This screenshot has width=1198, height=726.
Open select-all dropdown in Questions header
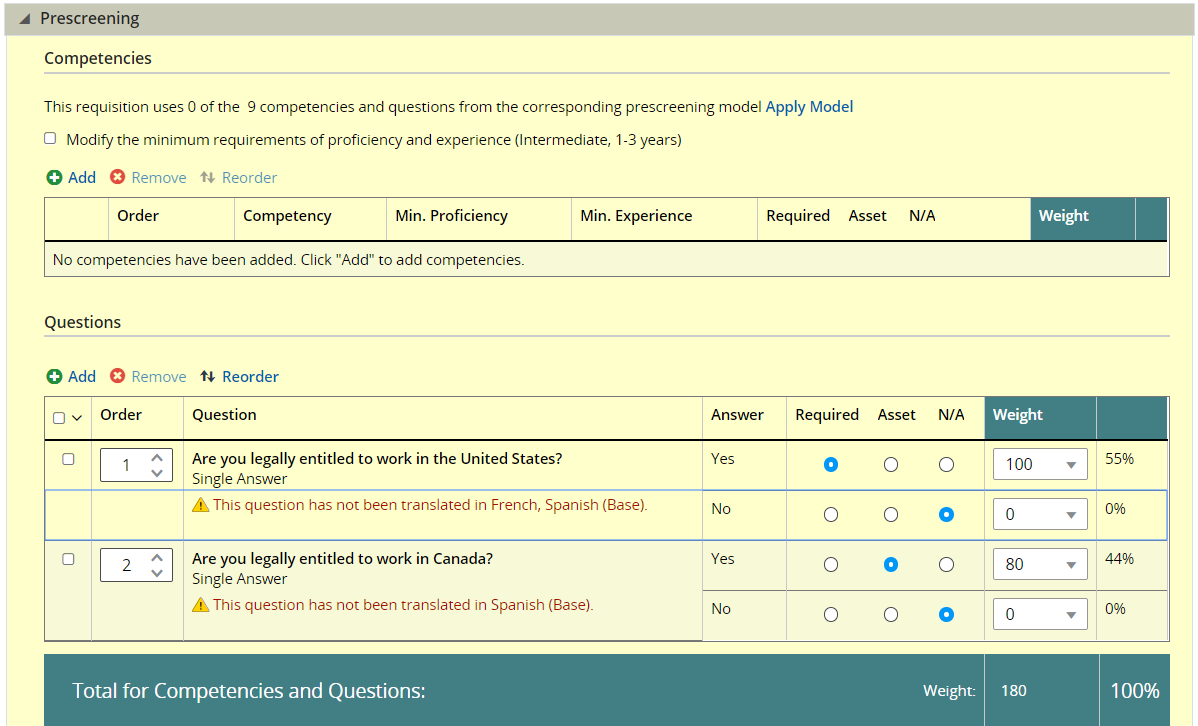pyautogui.click(x=76, y=418)
